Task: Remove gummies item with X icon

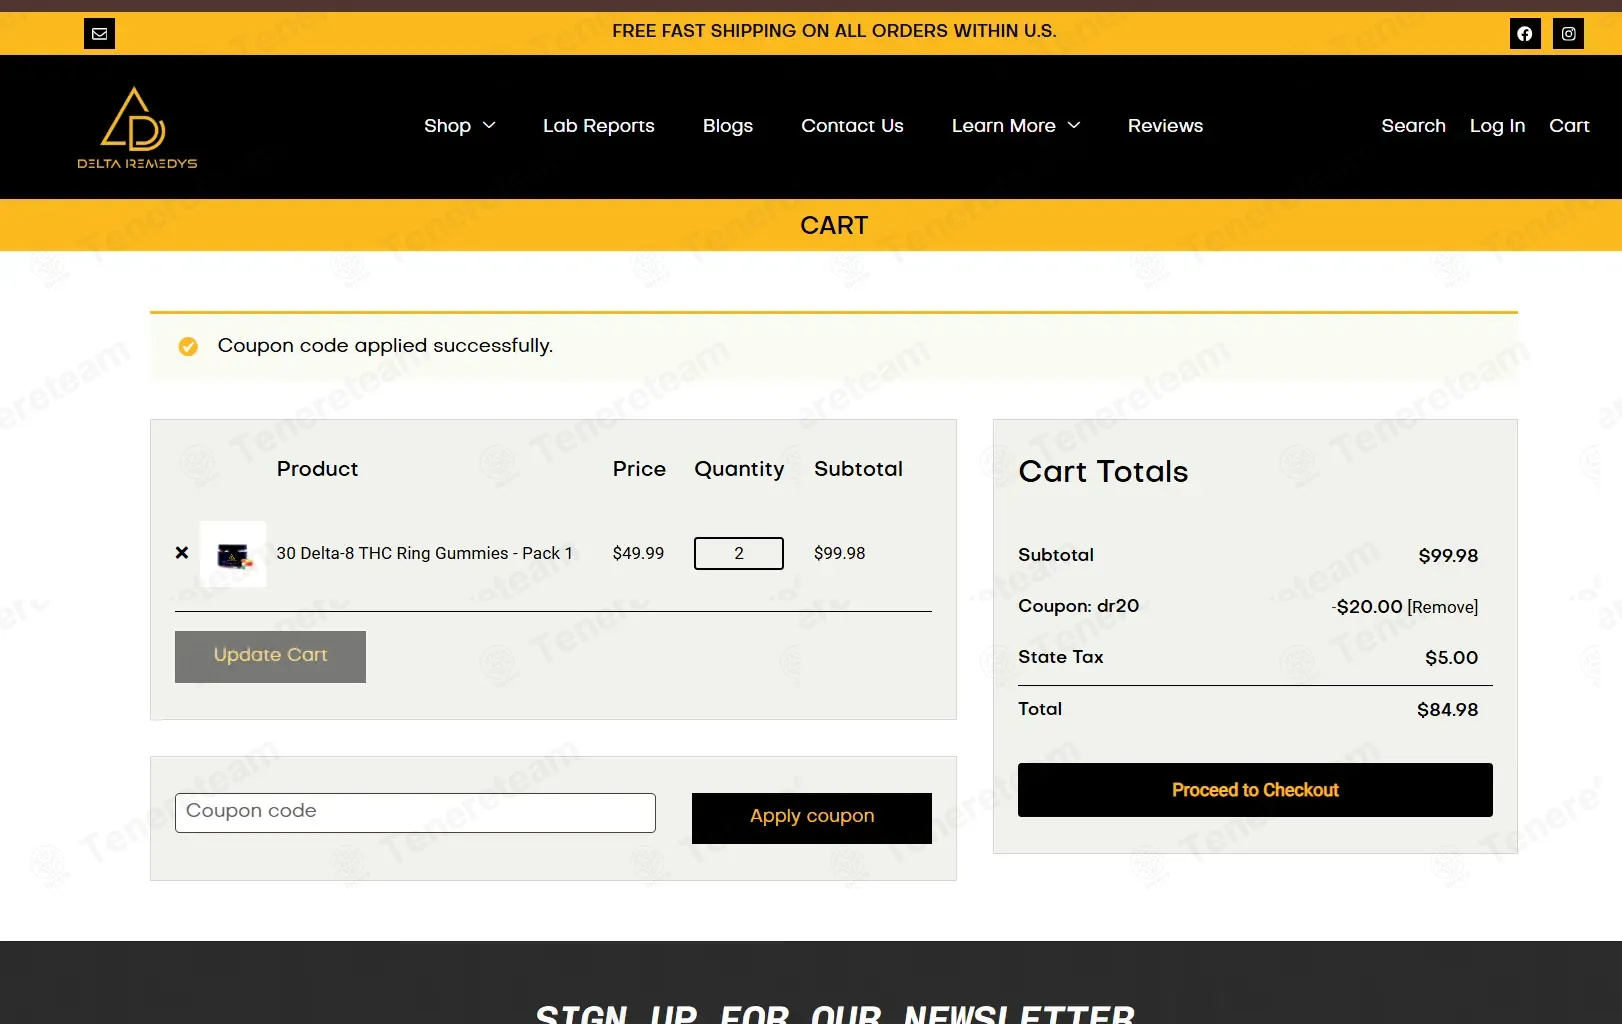Action: click(182, 552)
